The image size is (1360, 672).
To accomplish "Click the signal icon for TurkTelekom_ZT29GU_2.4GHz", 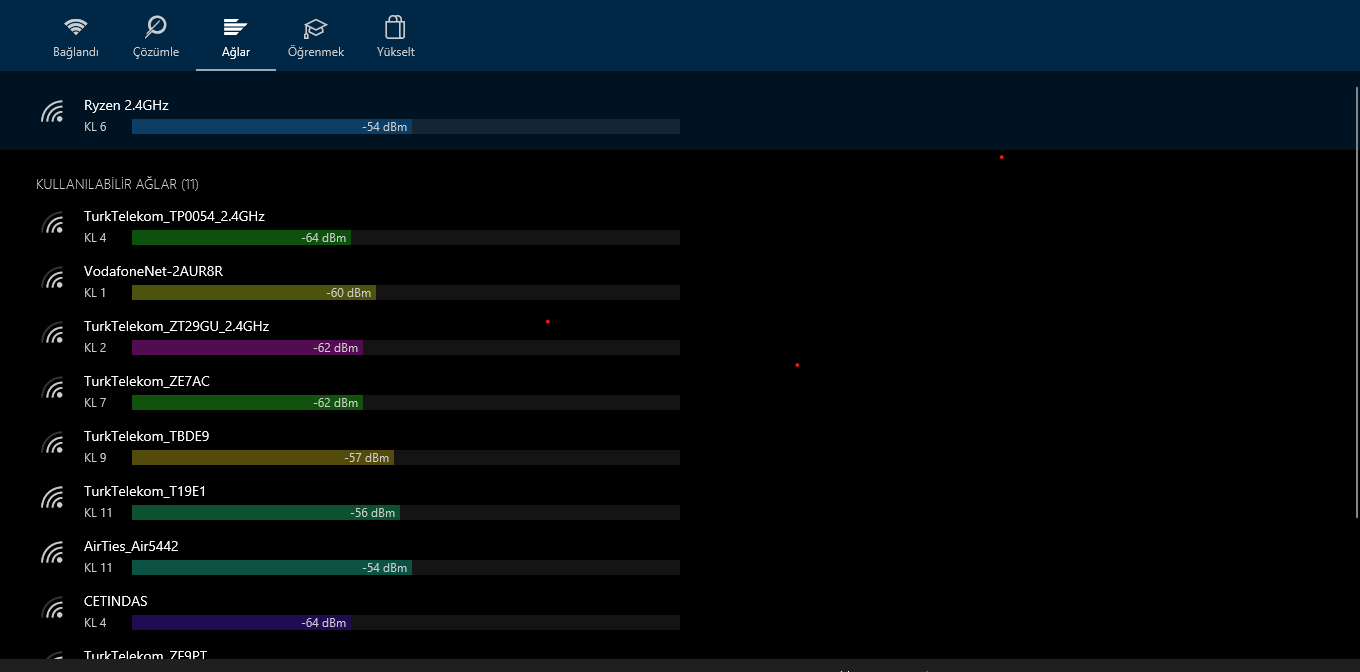I will coord(53,332).
